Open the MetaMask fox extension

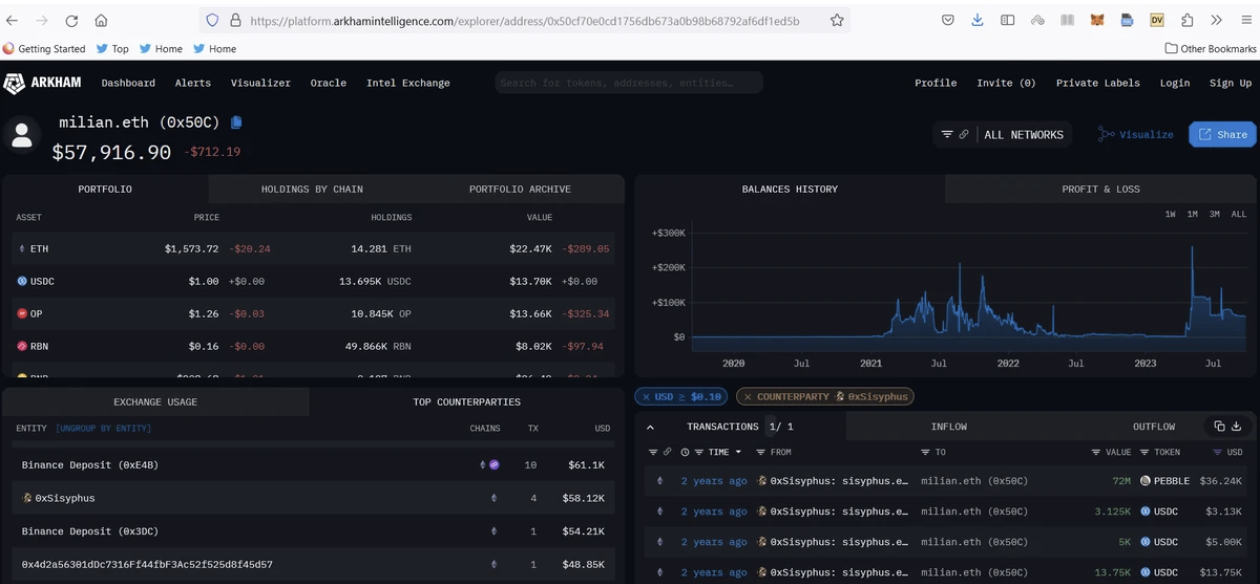point(1097,20)
